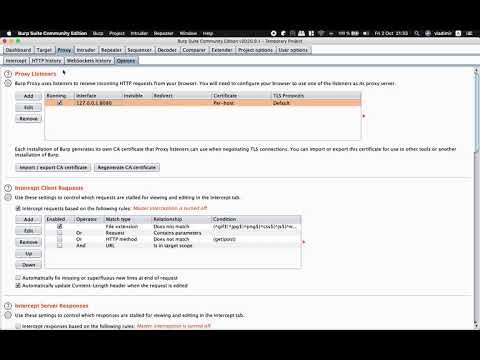Click the Certificate column header
The image size is (480, 360).
(241, 96)
